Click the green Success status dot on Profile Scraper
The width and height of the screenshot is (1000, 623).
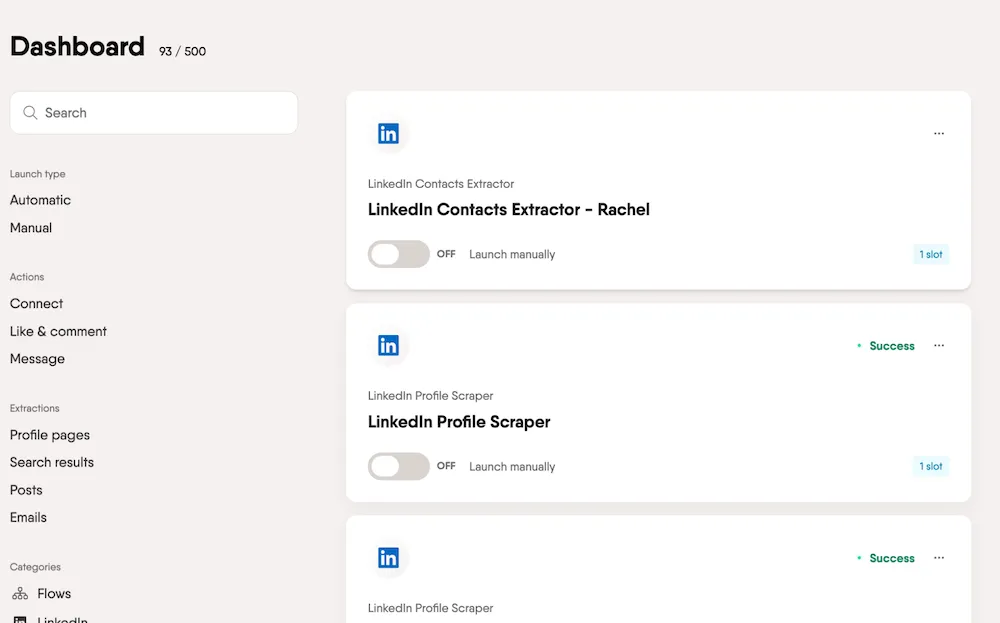[x=858, y=345]
